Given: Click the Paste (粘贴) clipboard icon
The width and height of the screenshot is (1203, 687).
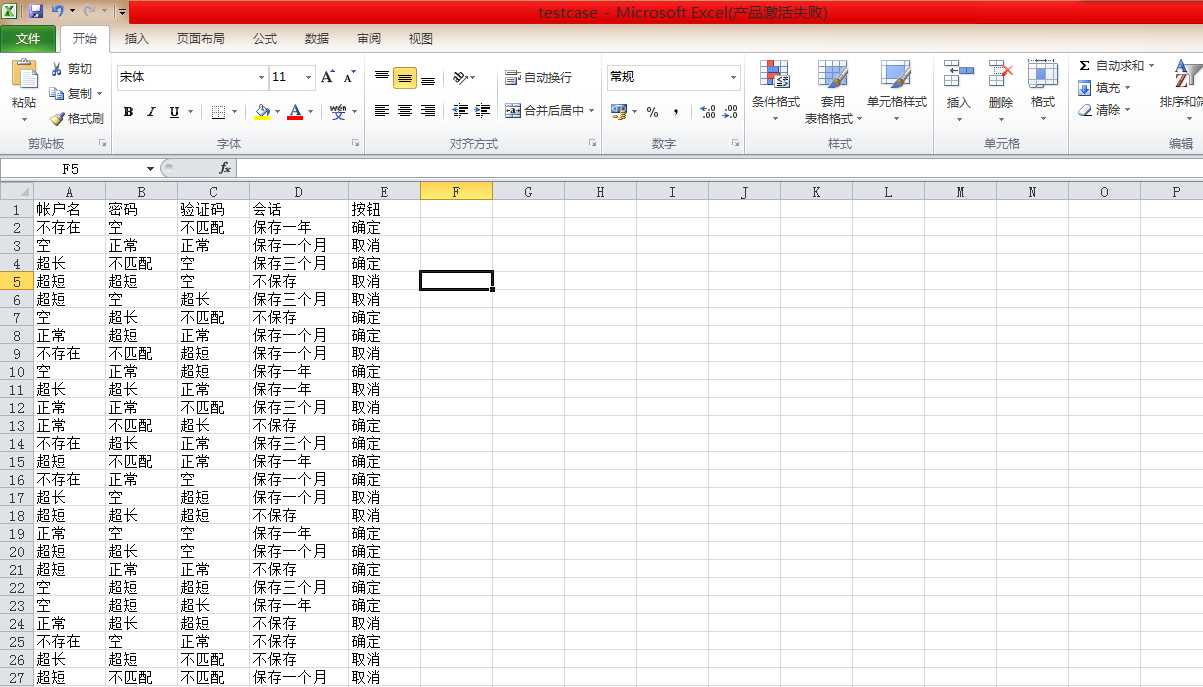Looking at the screenshot, I should (24, 75).
